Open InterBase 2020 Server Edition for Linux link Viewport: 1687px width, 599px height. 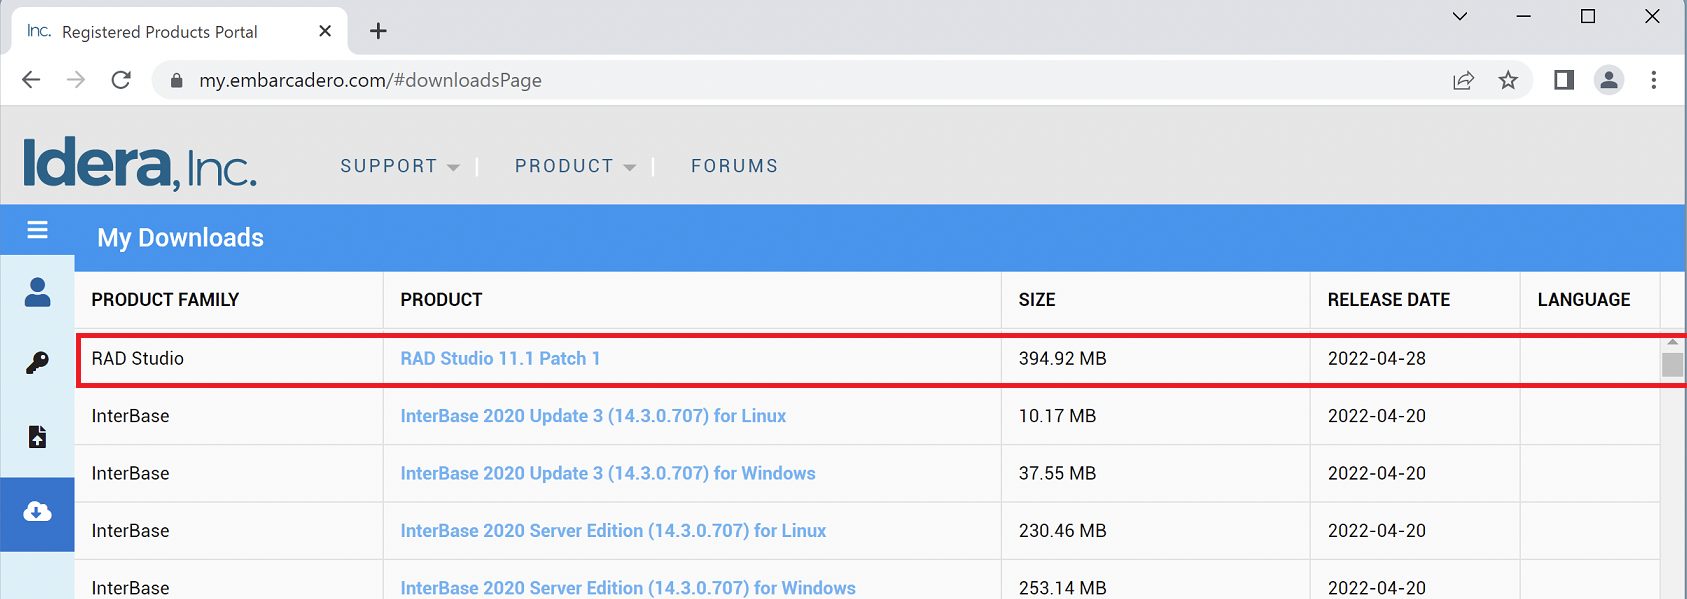pyautogui.click(x=613, y=531)
